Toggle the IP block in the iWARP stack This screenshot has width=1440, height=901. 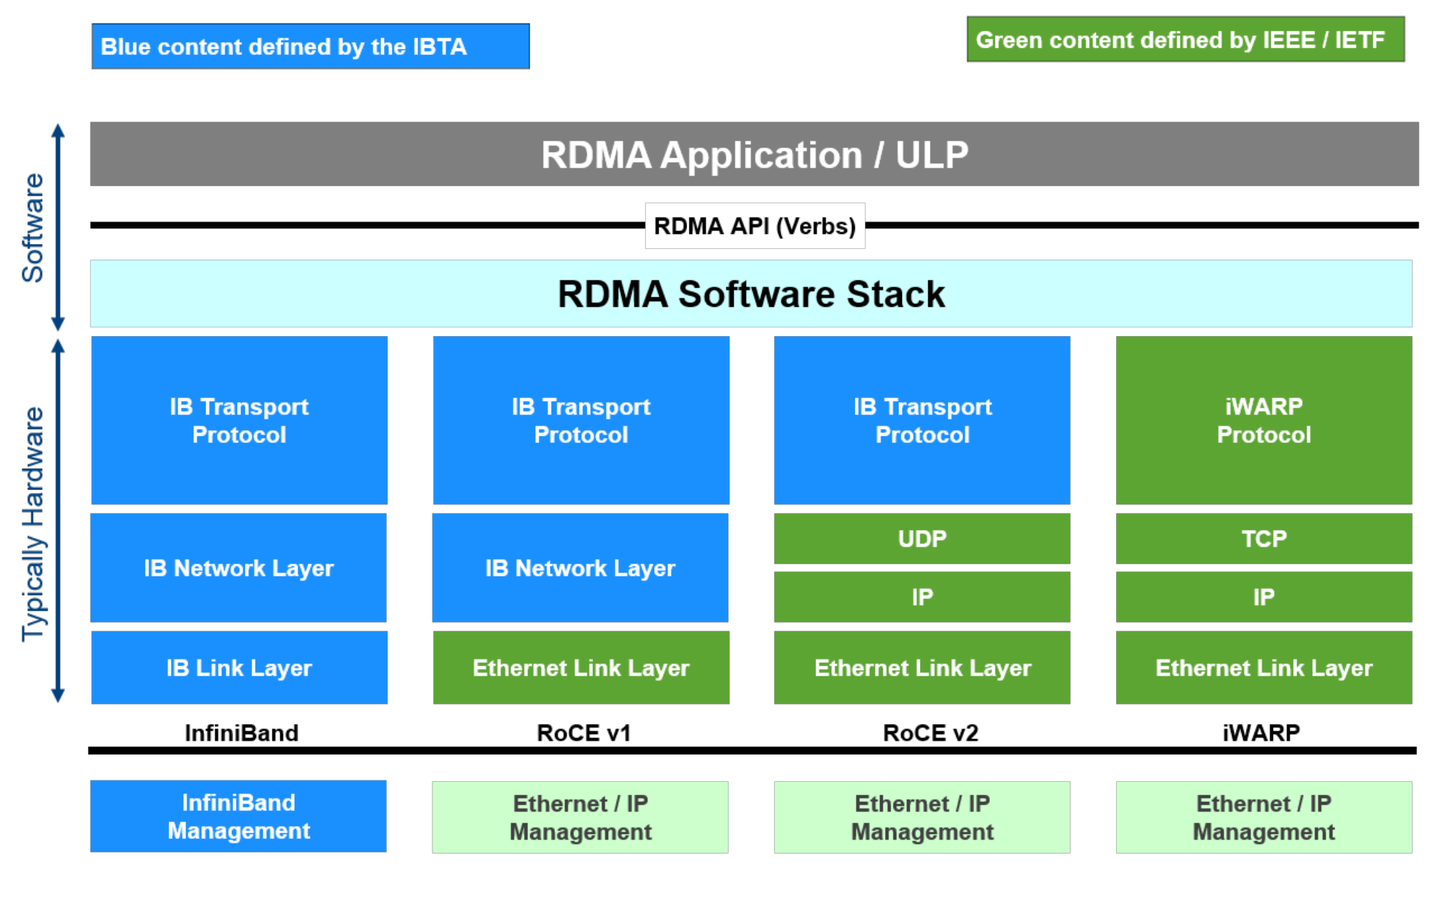tap(1263, 597)
